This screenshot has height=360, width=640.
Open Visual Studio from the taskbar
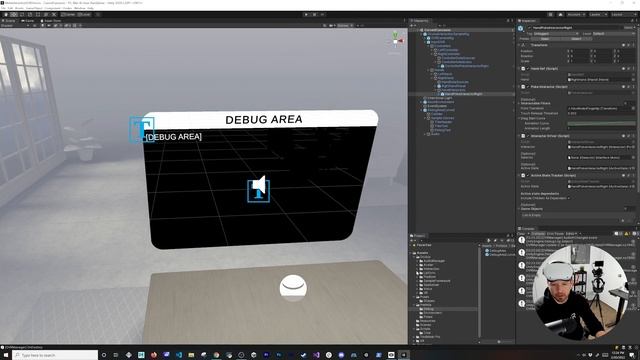(316, 355)
